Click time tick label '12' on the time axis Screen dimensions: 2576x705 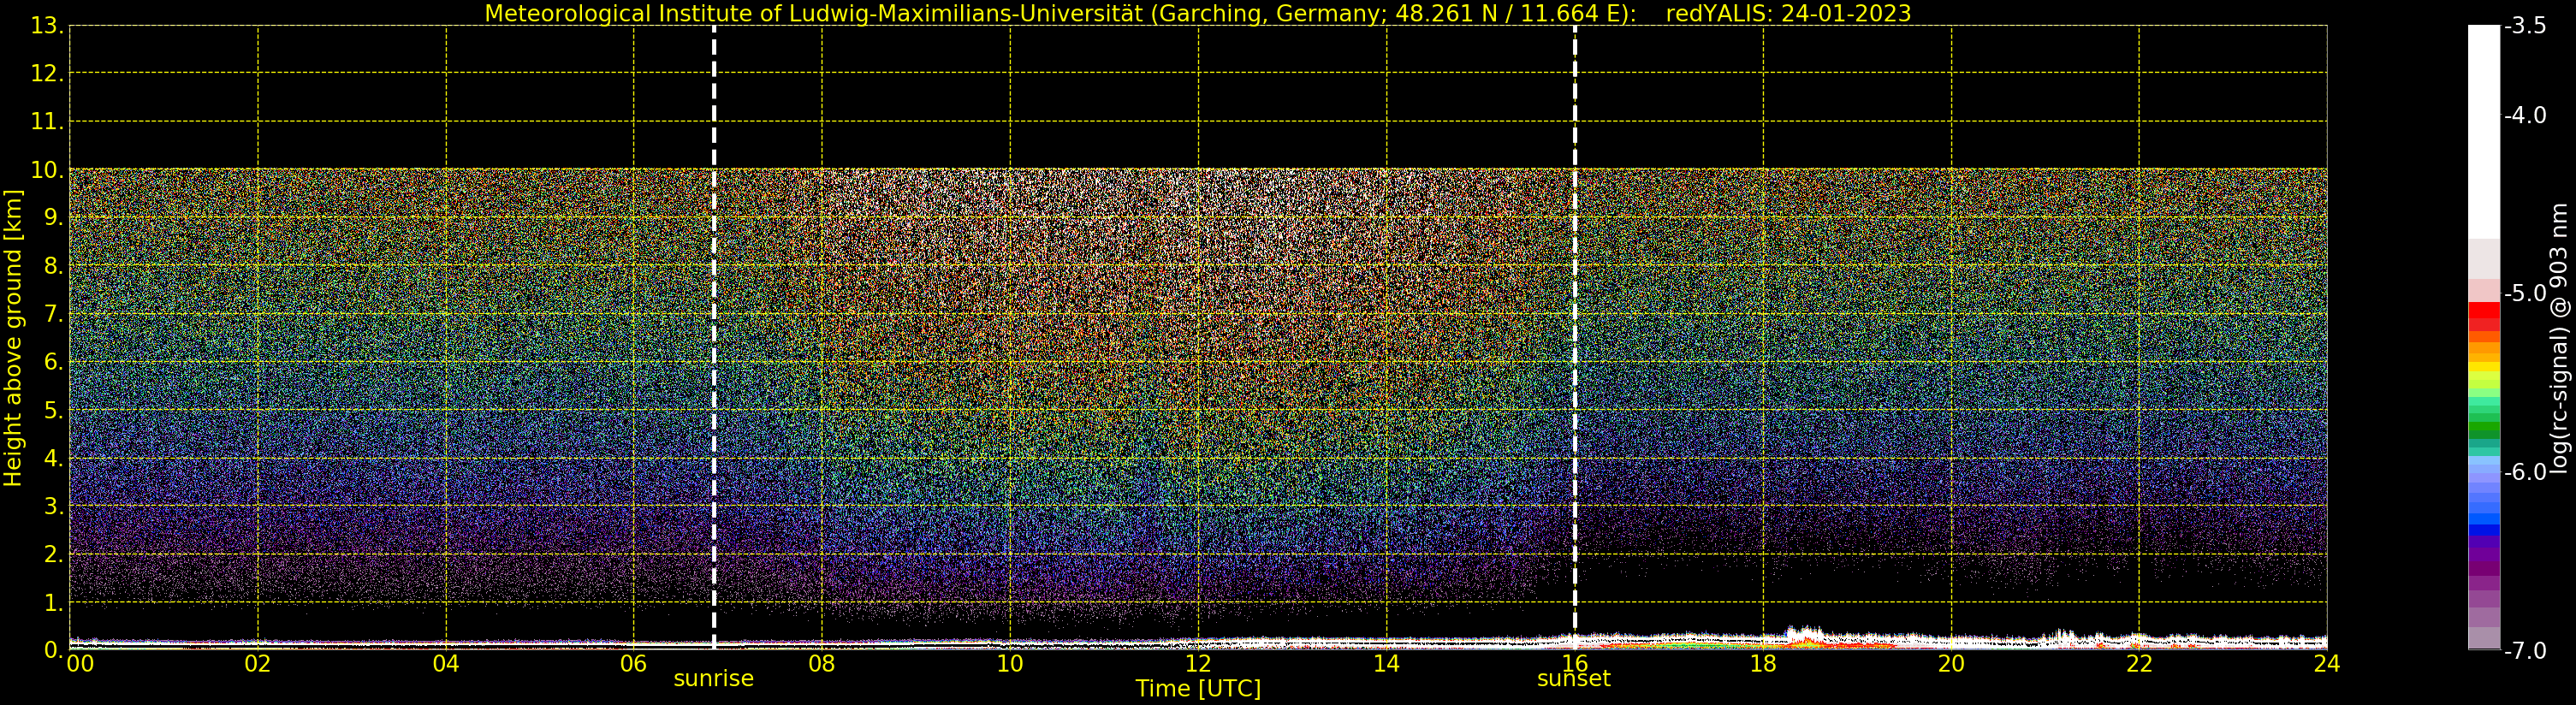1197,664
